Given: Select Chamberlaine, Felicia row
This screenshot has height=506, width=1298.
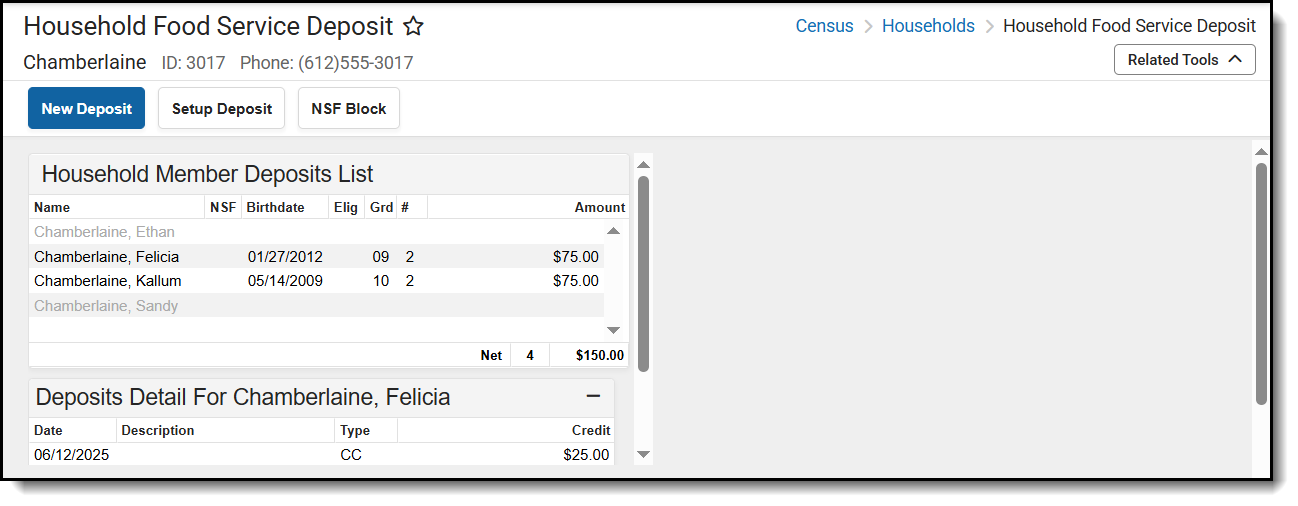Looking at the screenshot, I should [x=106, y=257].
